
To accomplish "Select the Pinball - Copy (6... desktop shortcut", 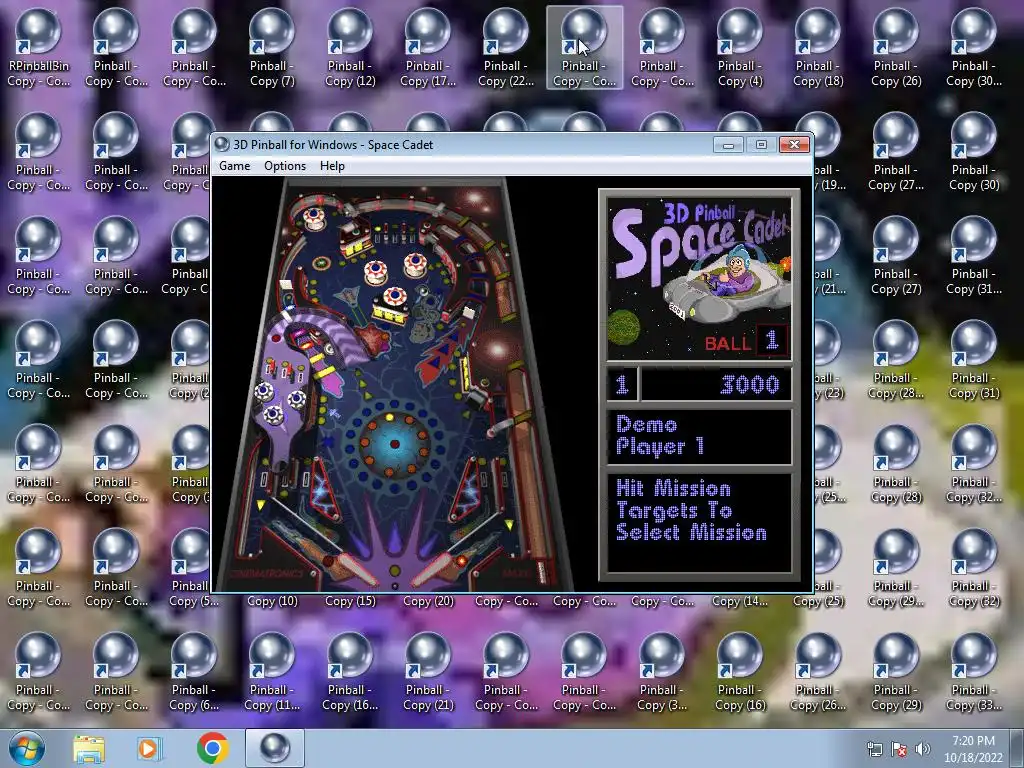I will point(194,673).
